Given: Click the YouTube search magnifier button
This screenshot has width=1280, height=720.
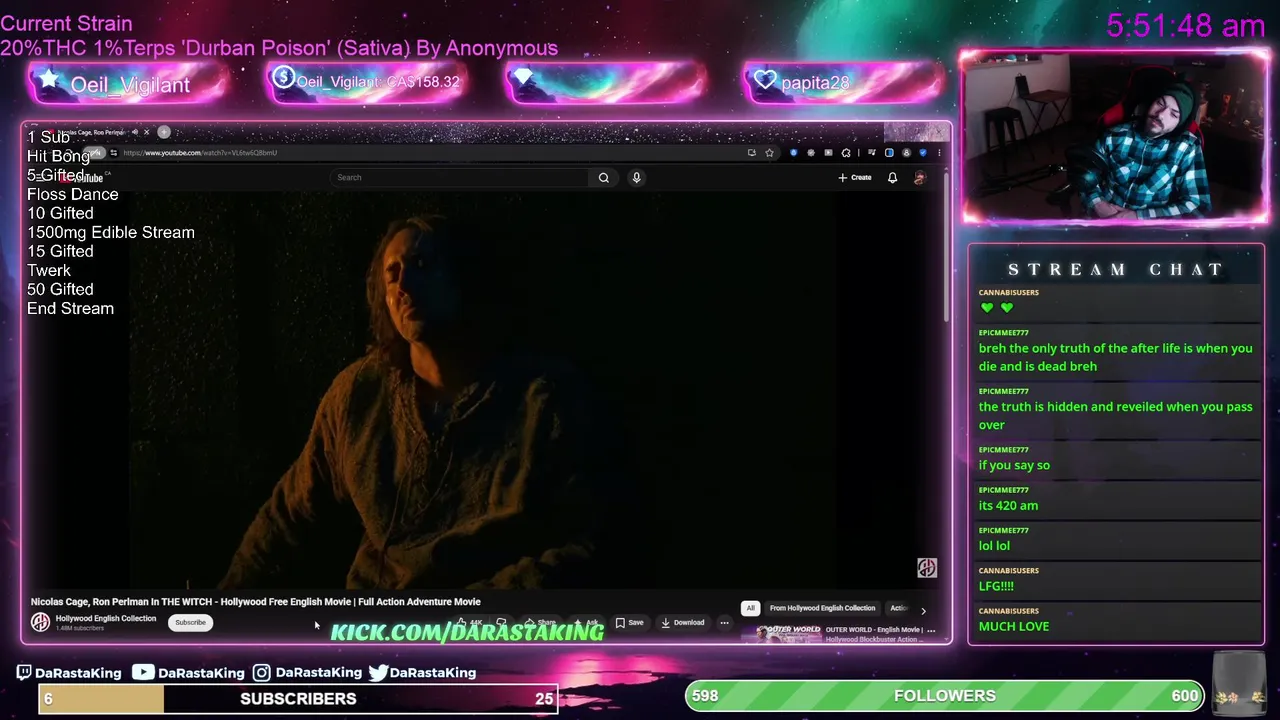Looking at the screenshot, I should 603,177.
